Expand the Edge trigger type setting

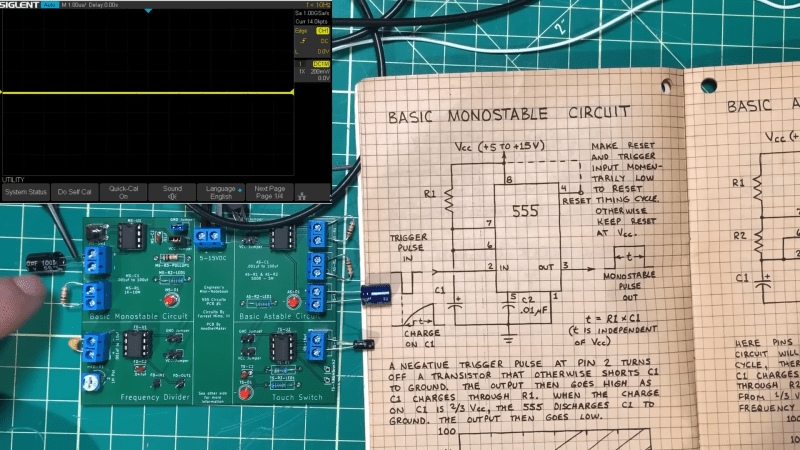pyautogui.click(x=301, y=31)
